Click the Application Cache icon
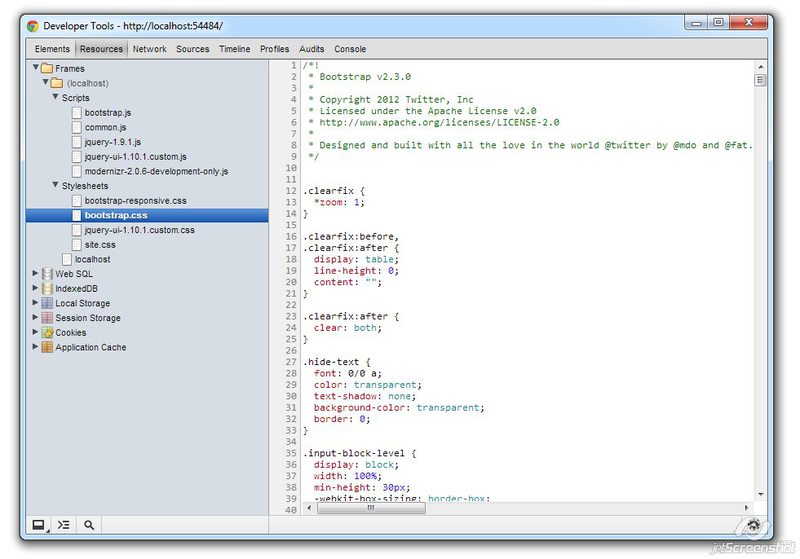The width and height of the screenshot is (800, 559). click(47, 347)
